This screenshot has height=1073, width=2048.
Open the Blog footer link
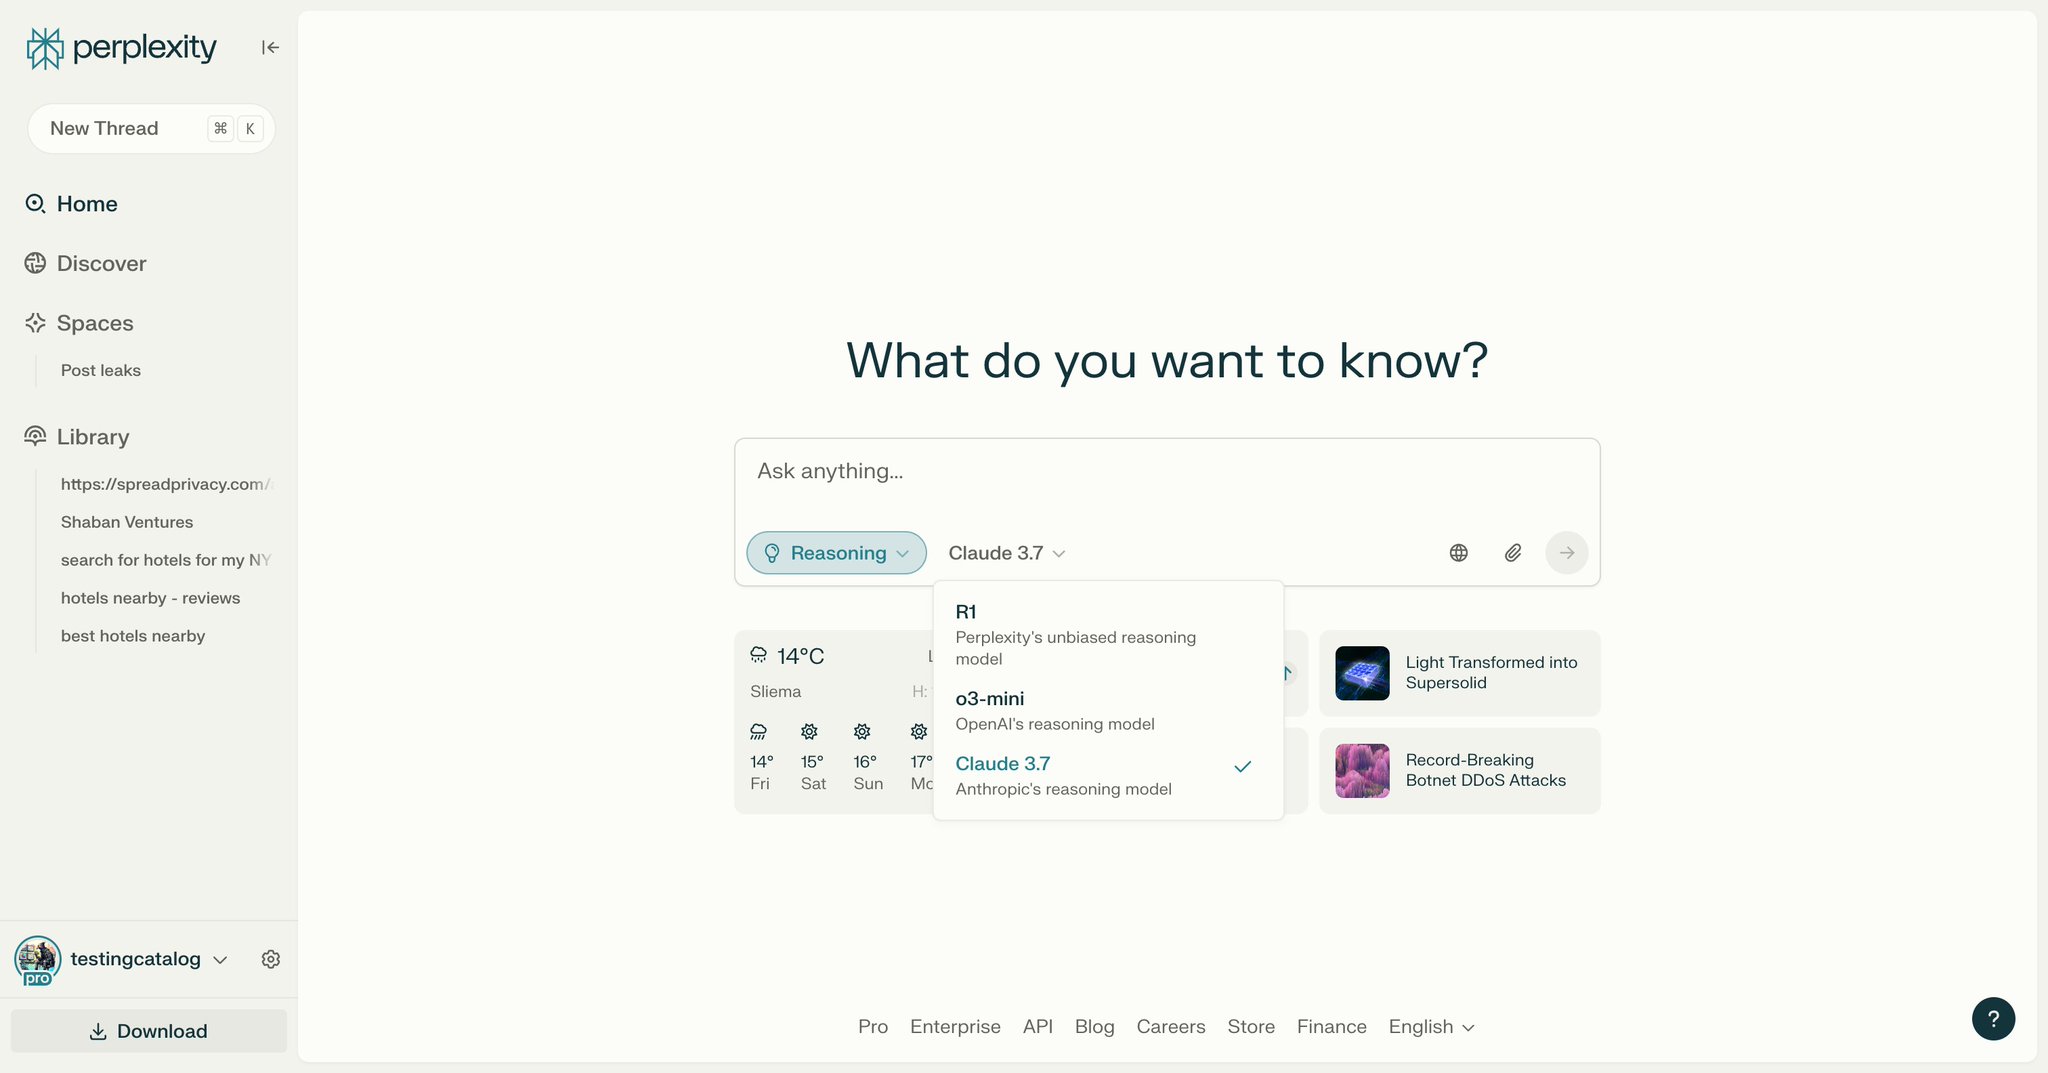(x=1095, y=1027)
